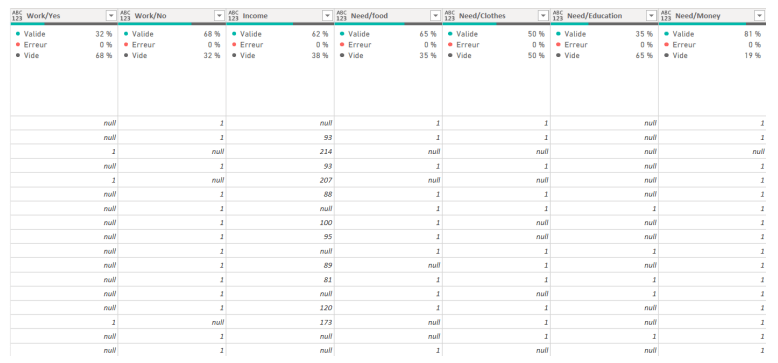Select the Income cell with value 214

click(x=280, y=151)
